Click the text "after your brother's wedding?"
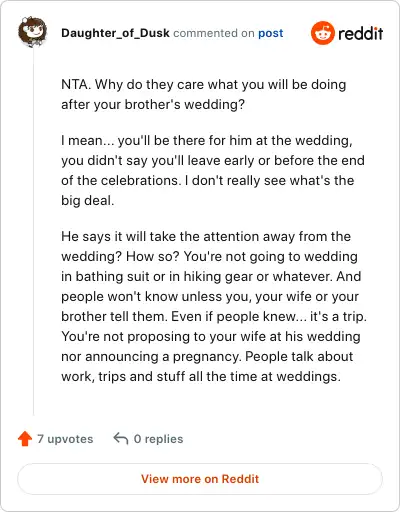This screenshot has width=400, height=512. [153, 104]
